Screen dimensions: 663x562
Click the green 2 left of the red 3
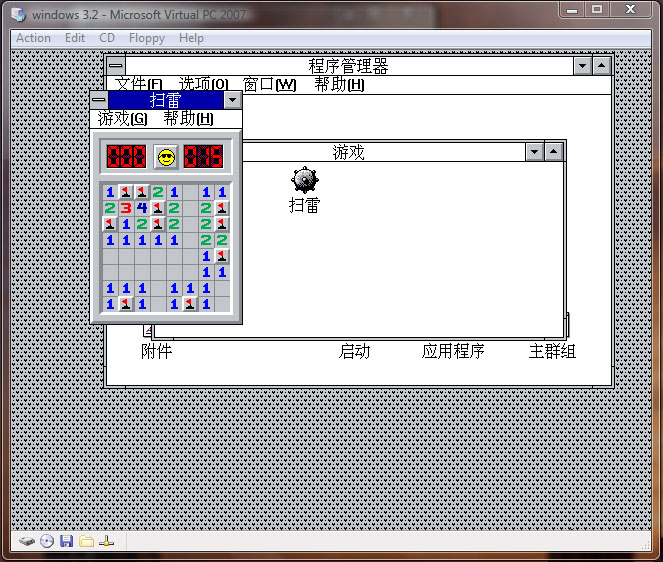(x=110, y=208)
